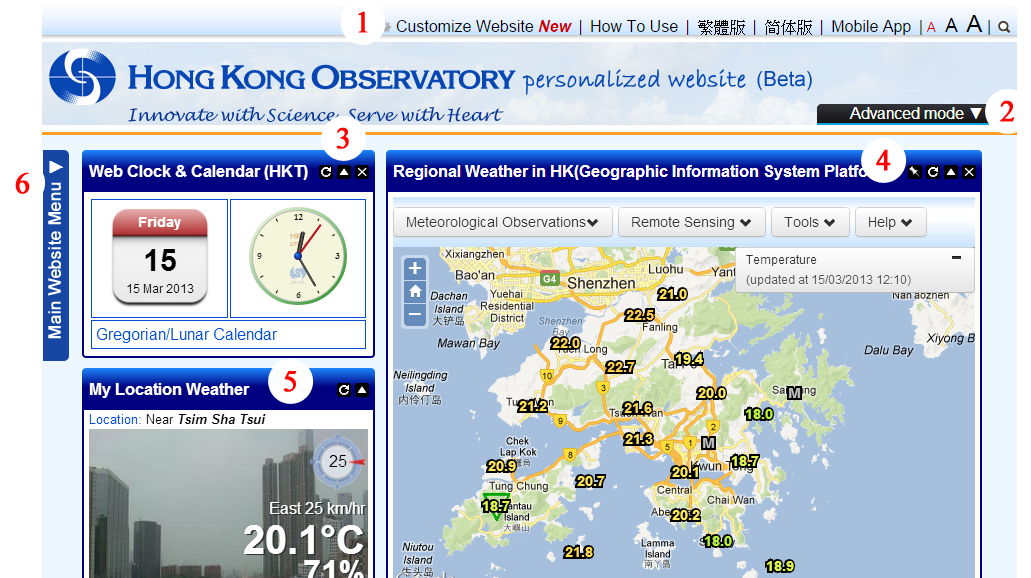The image size is (1031, 578).
Task: Pin the Regional Weather map widget
Action: (914, 172)
